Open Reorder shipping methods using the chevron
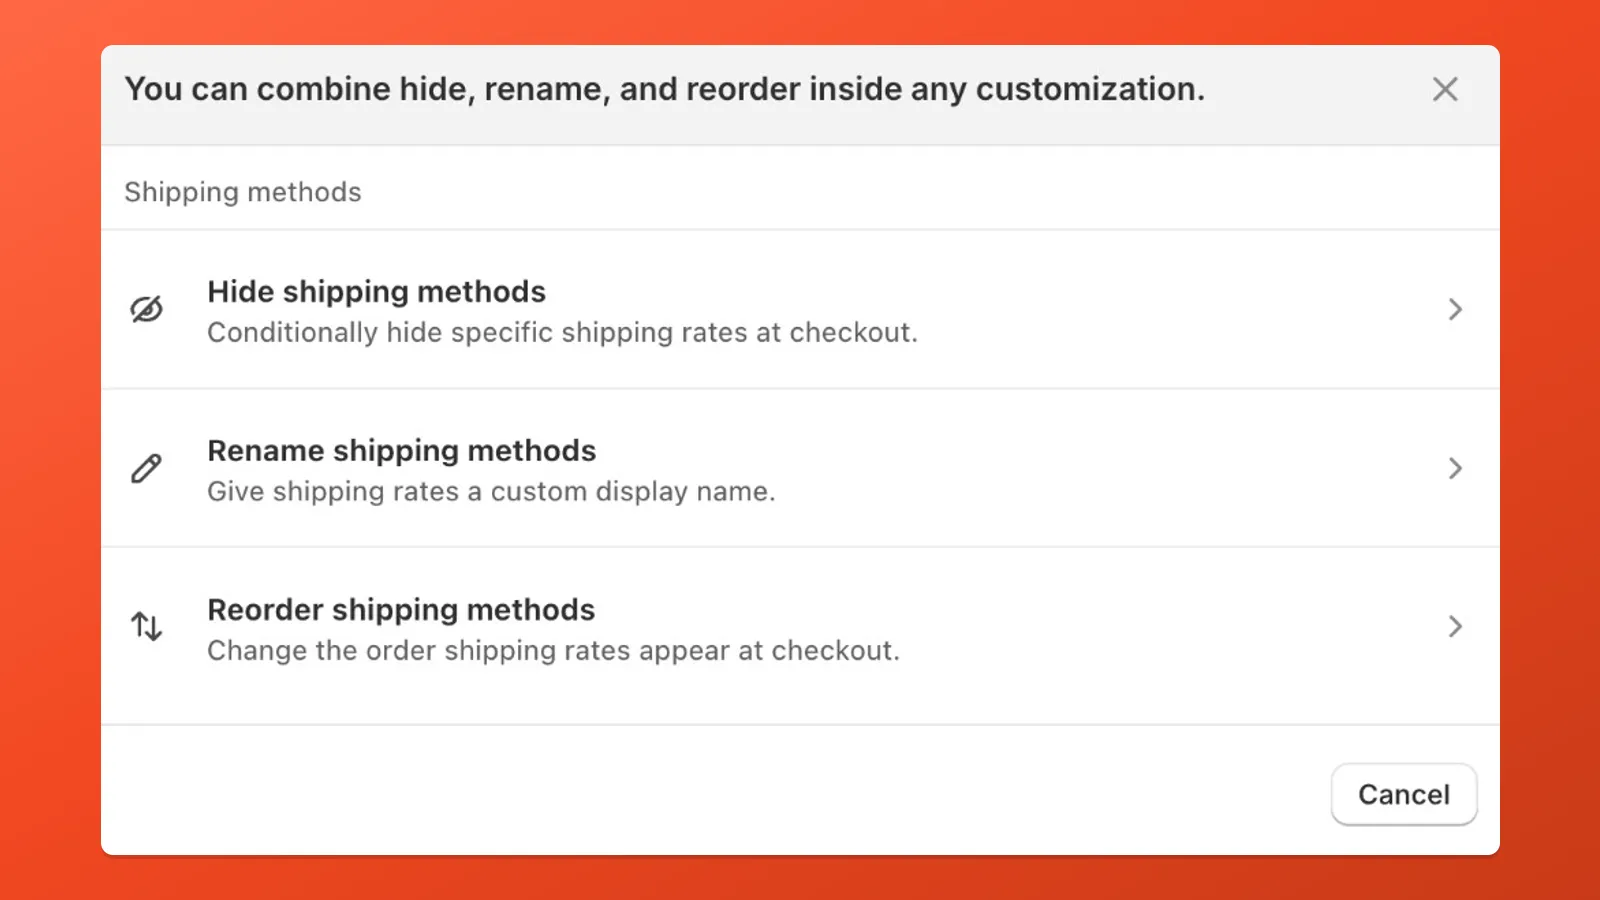This screenshot has height=900, width=1600. click(1455, 627)
